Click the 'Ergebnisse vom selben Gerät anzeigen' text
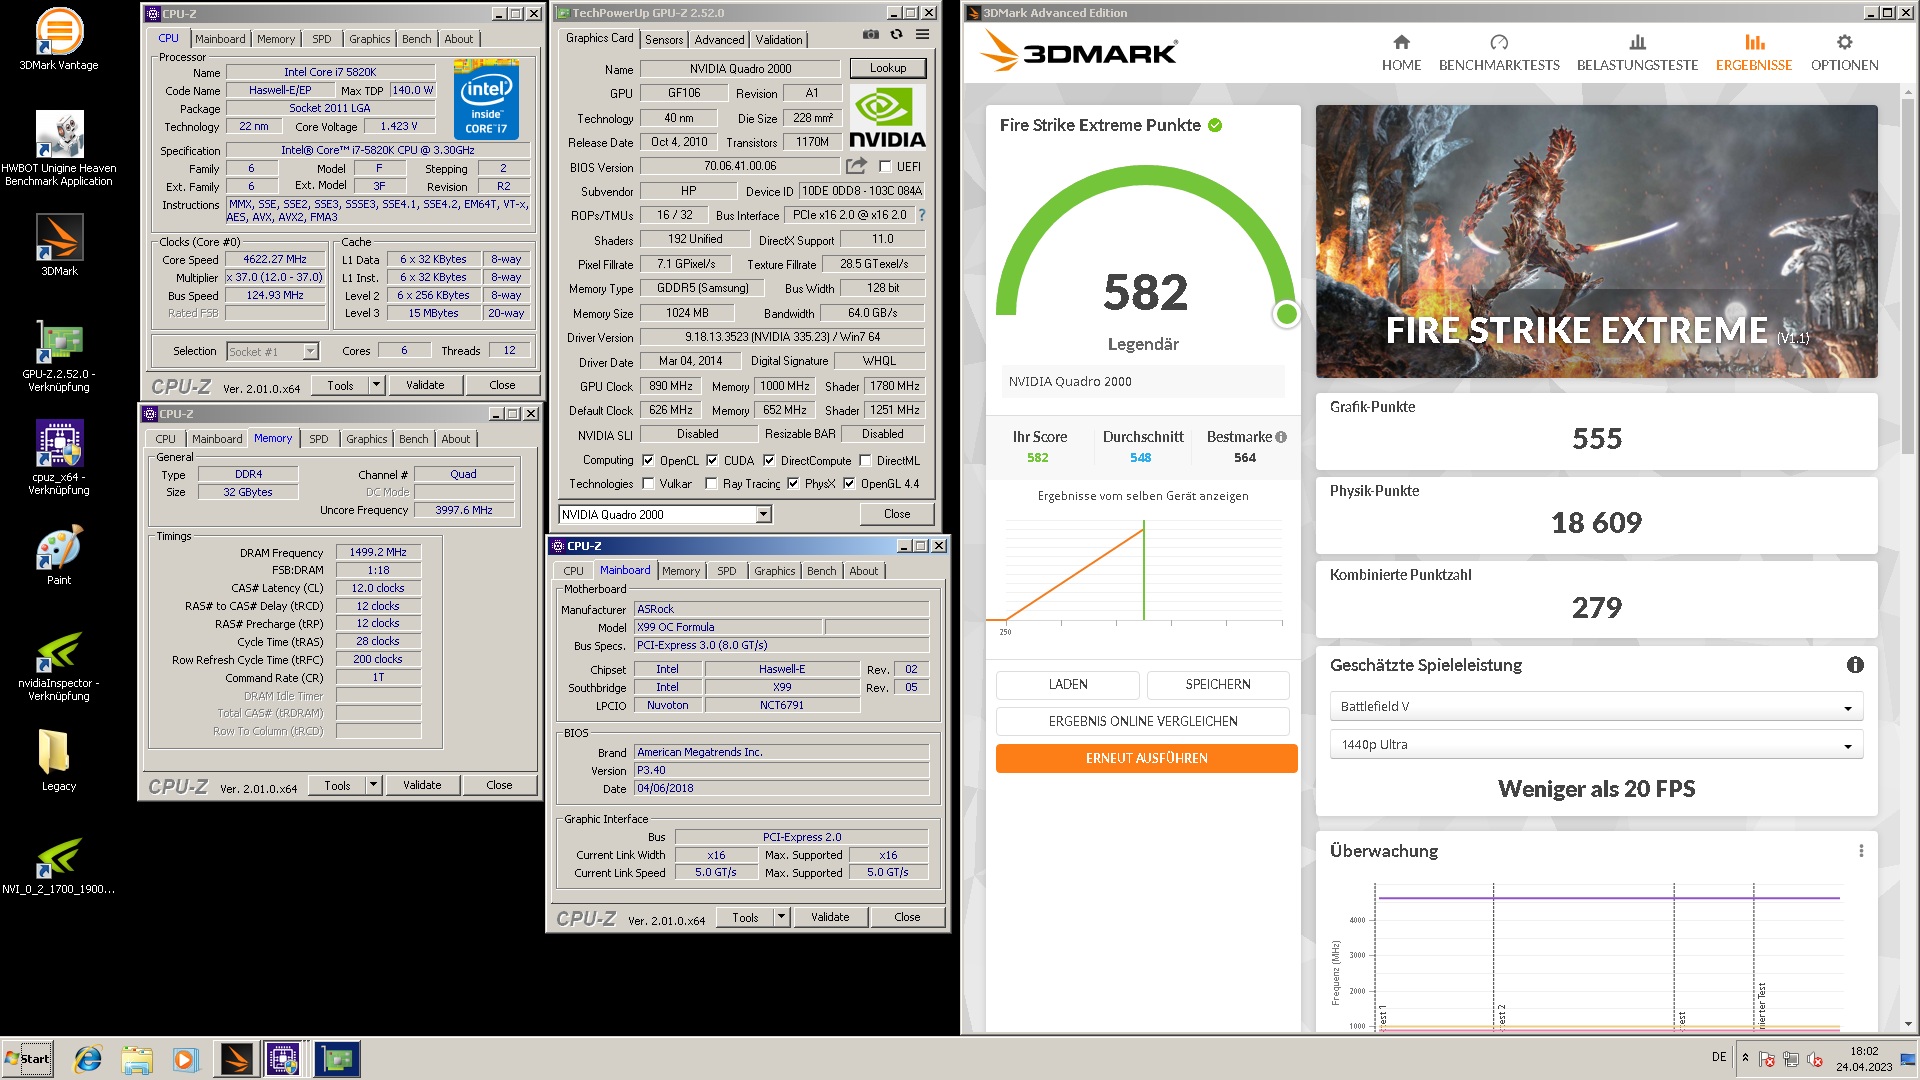1920x1080 pixels. pos(1142,496)
